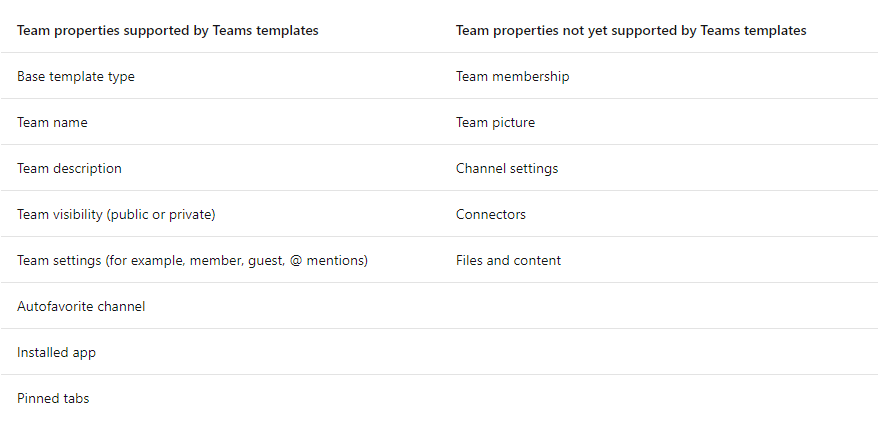The image size is (885, 430).
Task: Select the "Base template type" cell
Action: [x=76, y=77]
